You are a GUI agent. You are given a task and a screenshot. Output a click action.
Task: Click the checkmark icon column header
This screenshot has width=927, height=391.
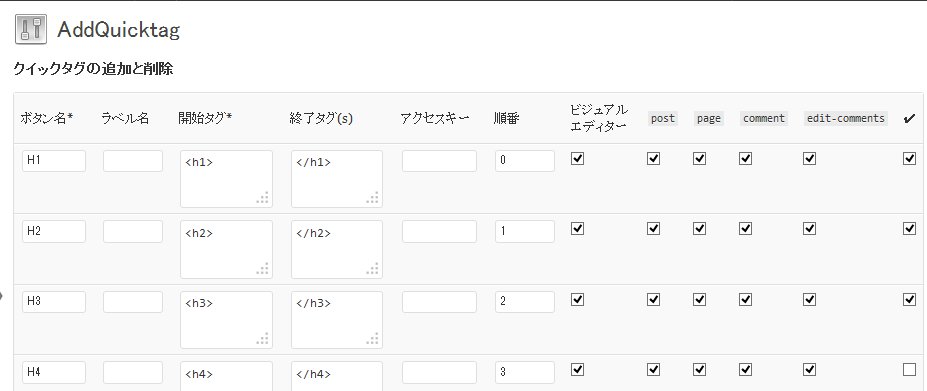pyautogui.click(x=909, y=119)
